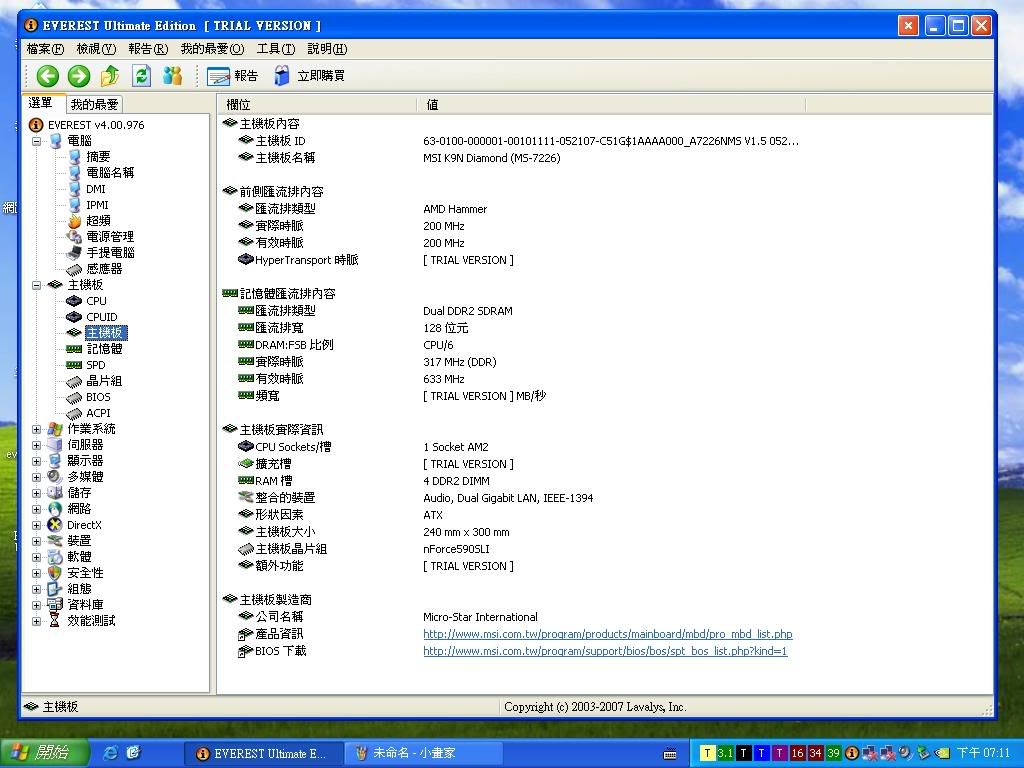Click the chipset icon beside 晶片組
This screenshot has width=1024, height=768.
point(74,381)
